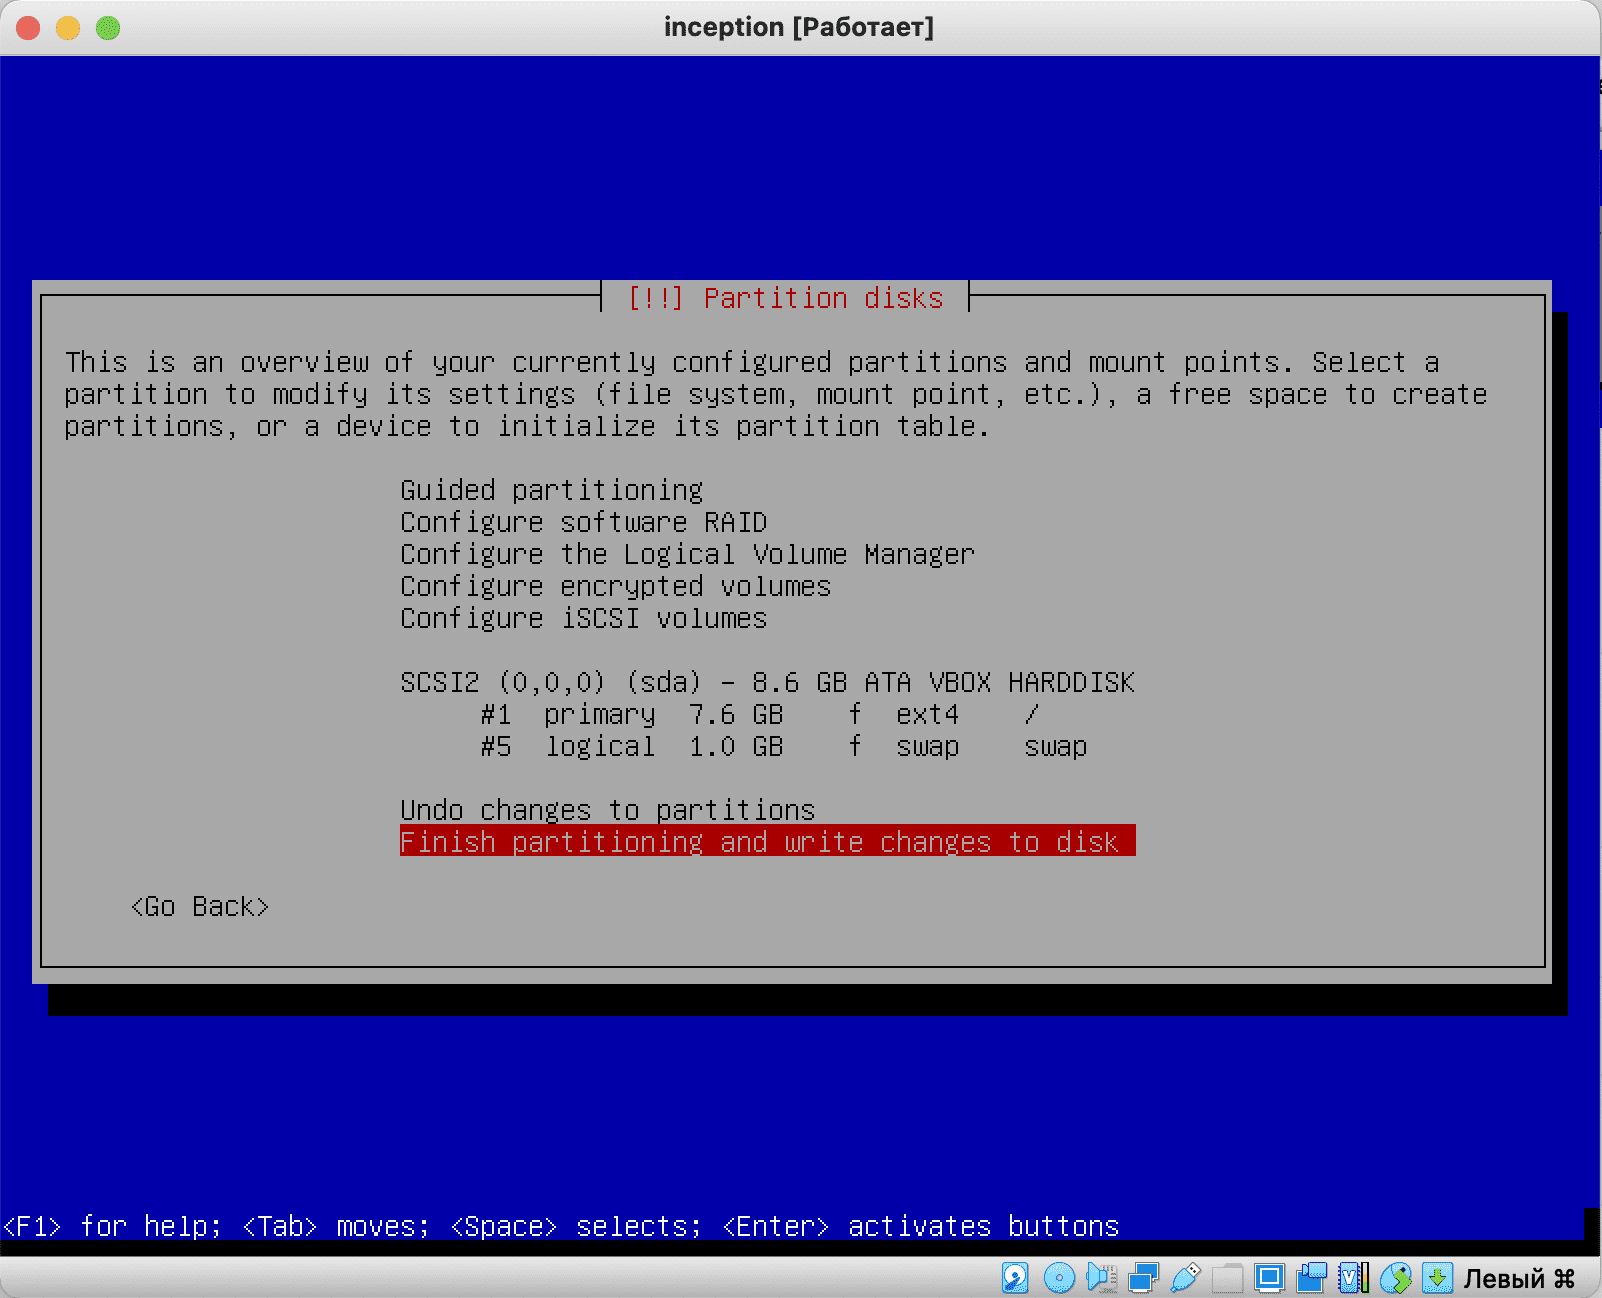Click the display settings monitor icon

click(1270, 1277)
